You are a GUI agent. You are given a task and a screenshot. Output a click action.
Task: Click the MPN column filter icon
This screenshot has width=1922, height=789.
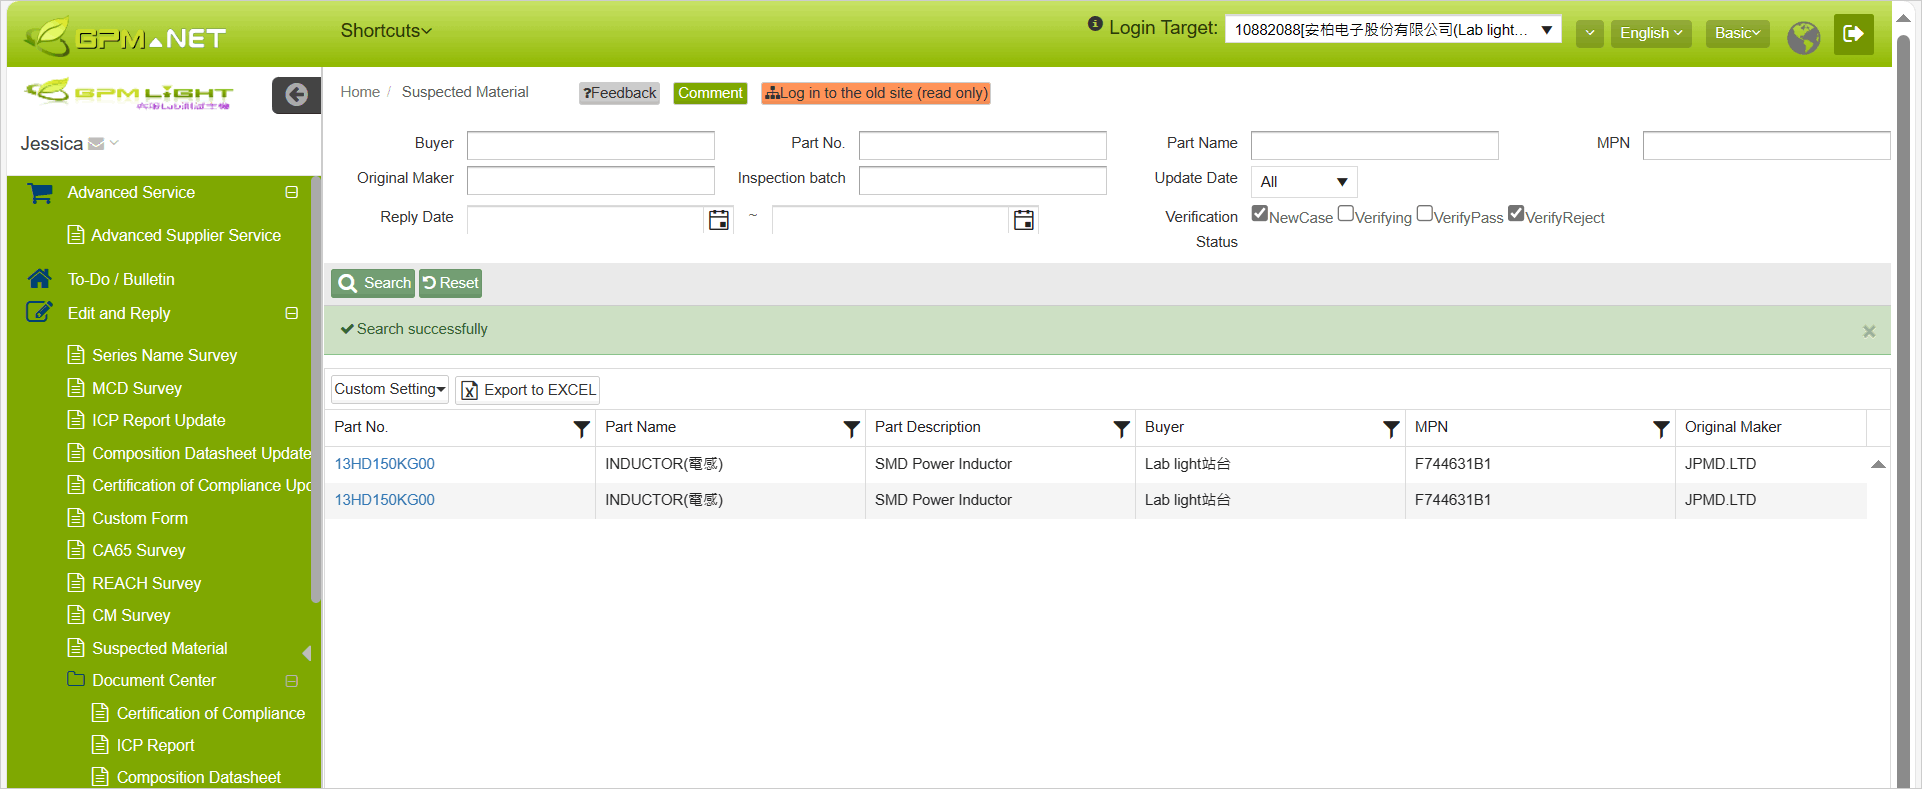(1661, 429)
